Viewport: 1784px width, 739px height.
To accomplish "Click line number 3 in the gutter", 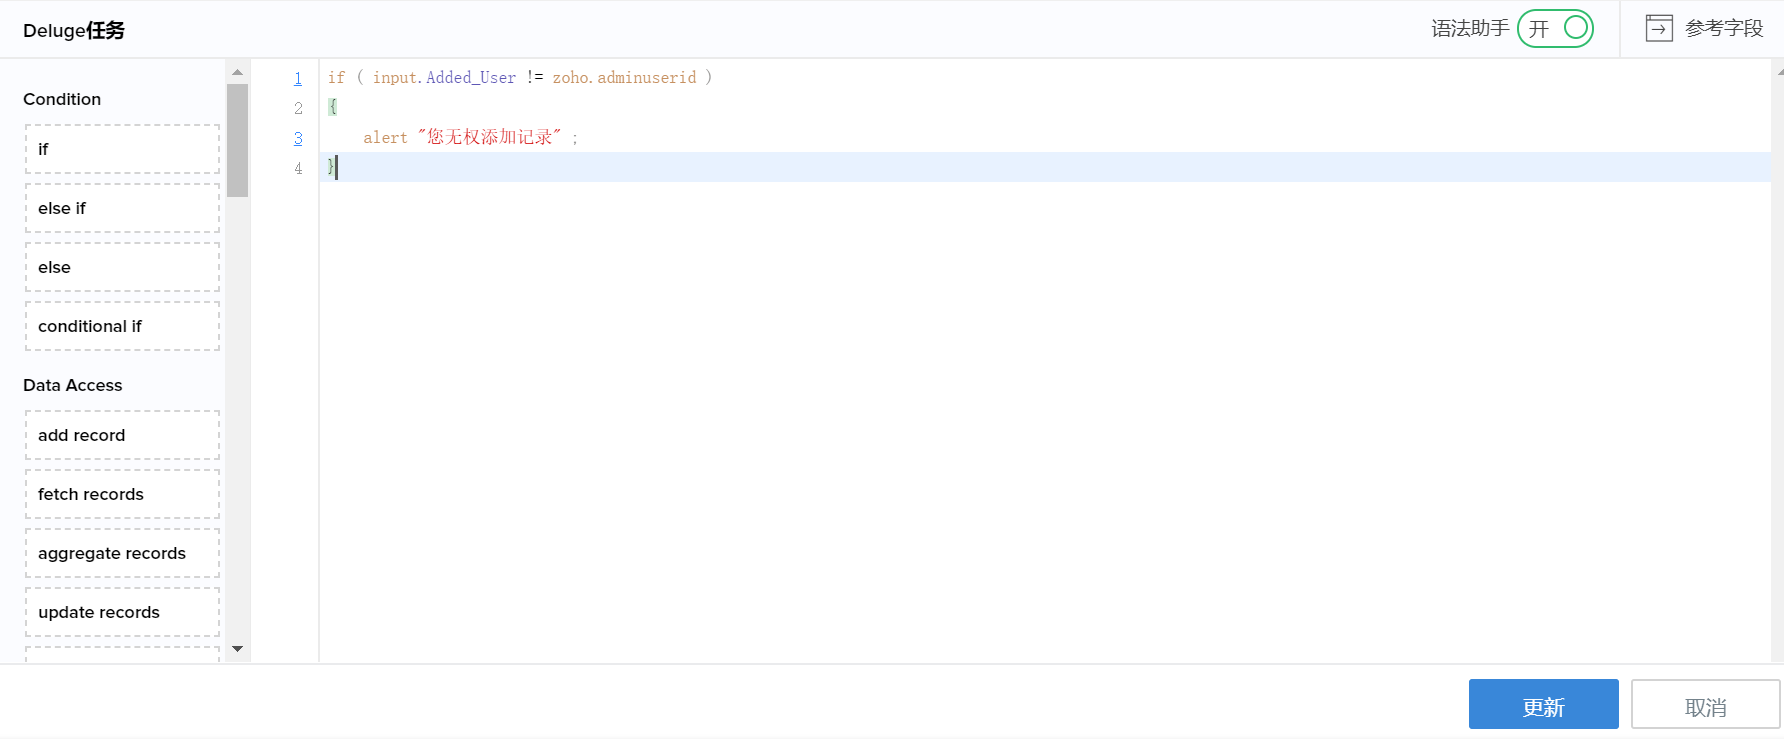I will (298, 138).
